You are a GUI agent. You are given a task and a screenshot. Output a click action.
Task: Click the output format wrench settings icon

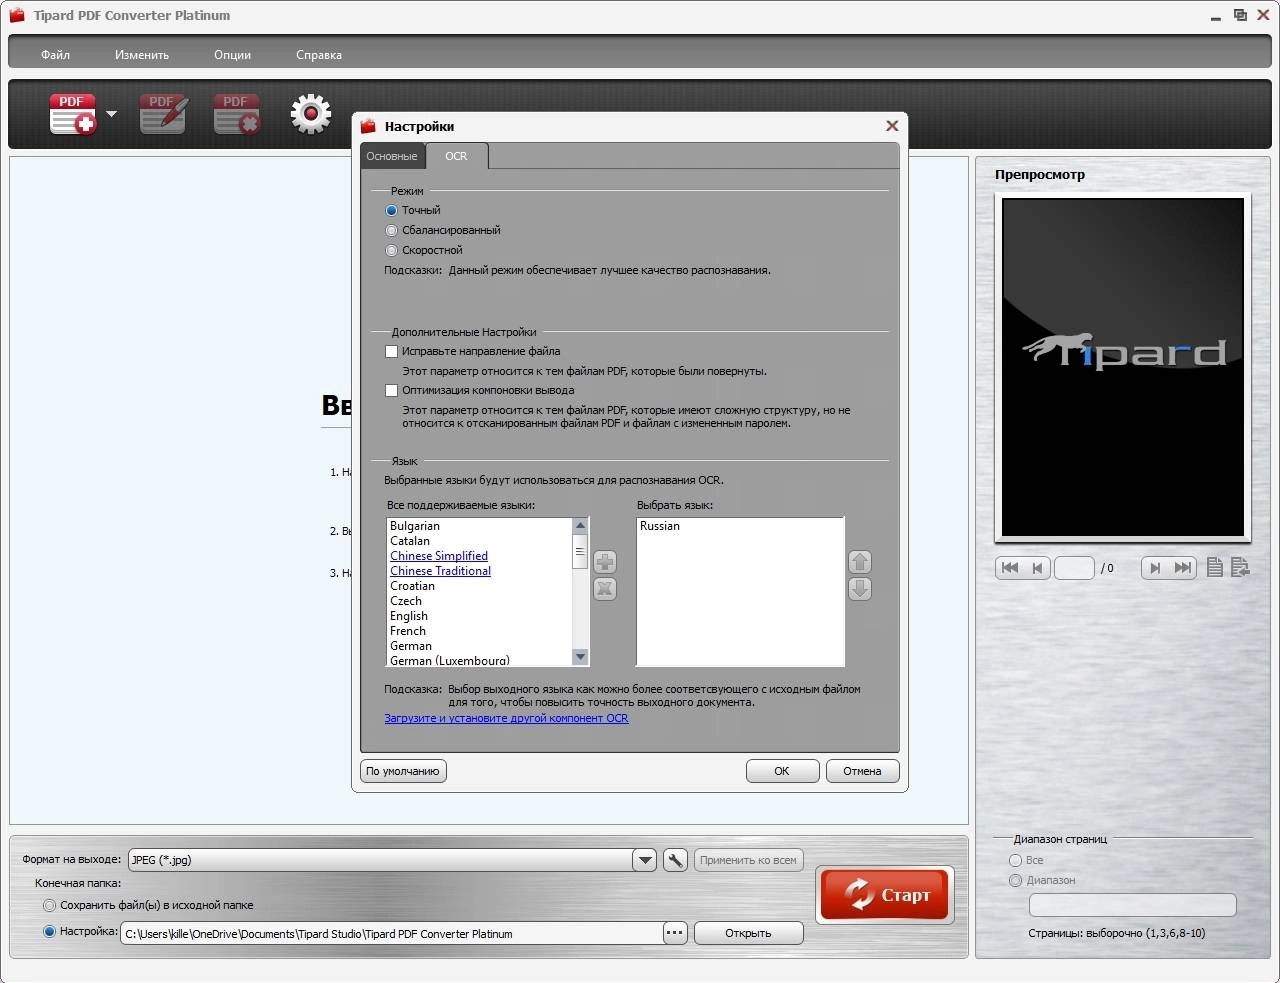coord(675,860)
